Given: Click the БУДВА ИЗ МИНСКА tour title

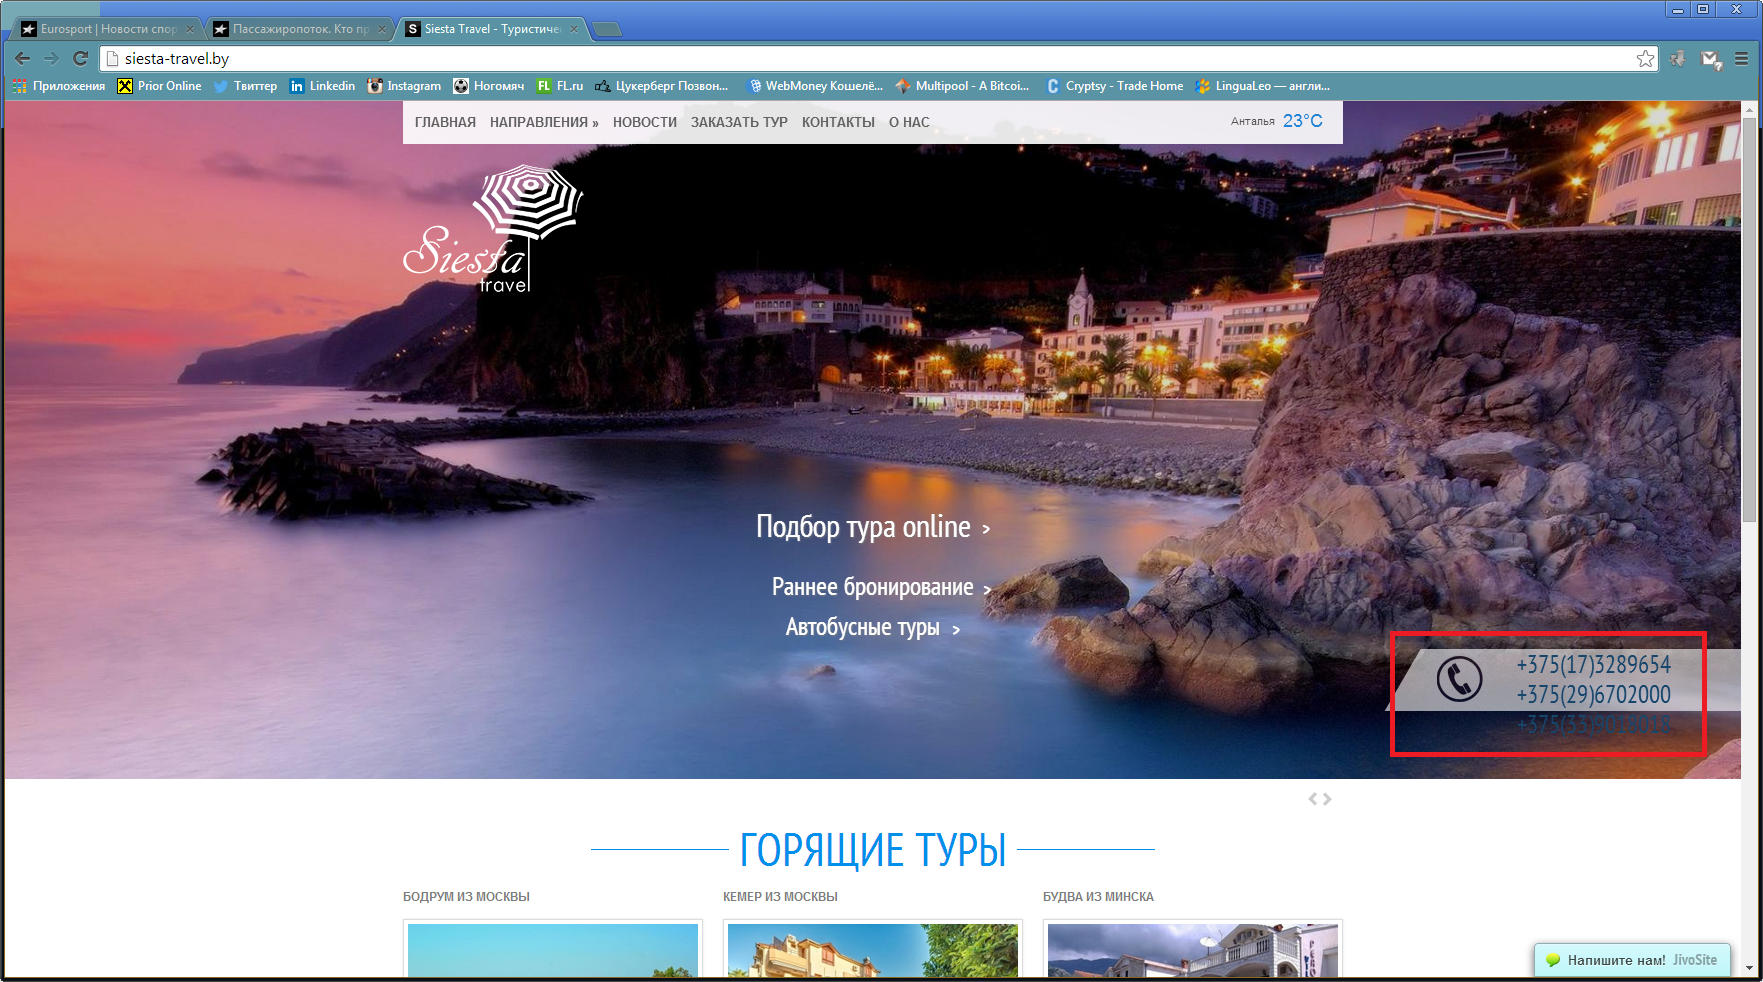Looking at the screenshot, I should point(1098,897).
